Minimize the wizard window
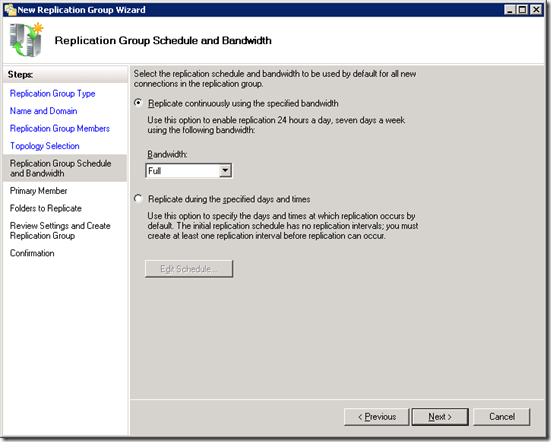551x442 pixels. pos(510,10)
